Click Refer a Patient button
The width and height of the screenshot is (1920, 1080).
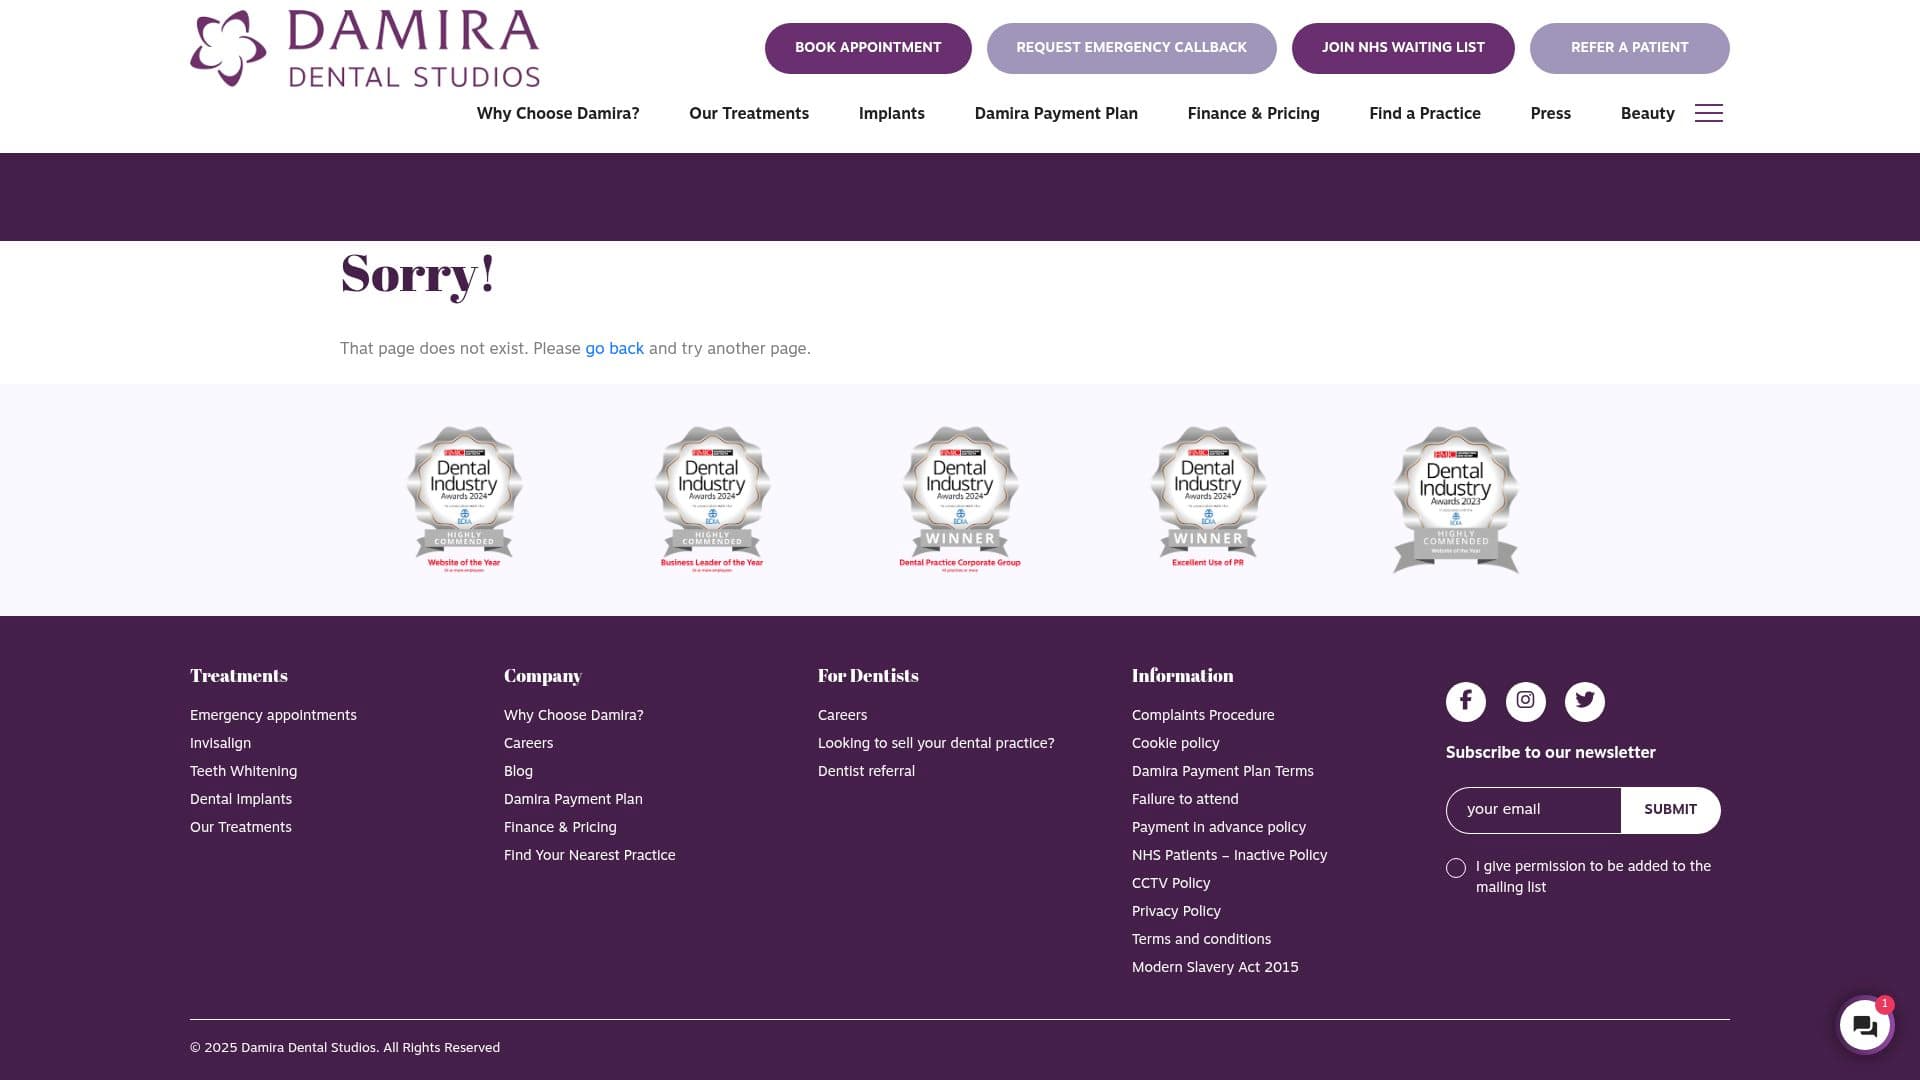pyautogui.click(x=1629, y=48)
